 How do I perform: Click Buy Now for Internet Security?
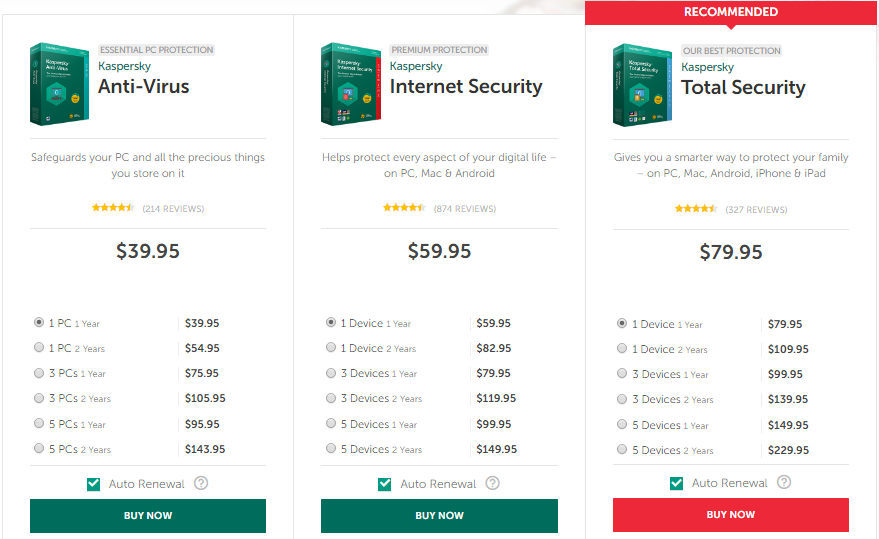click(440, 515)
